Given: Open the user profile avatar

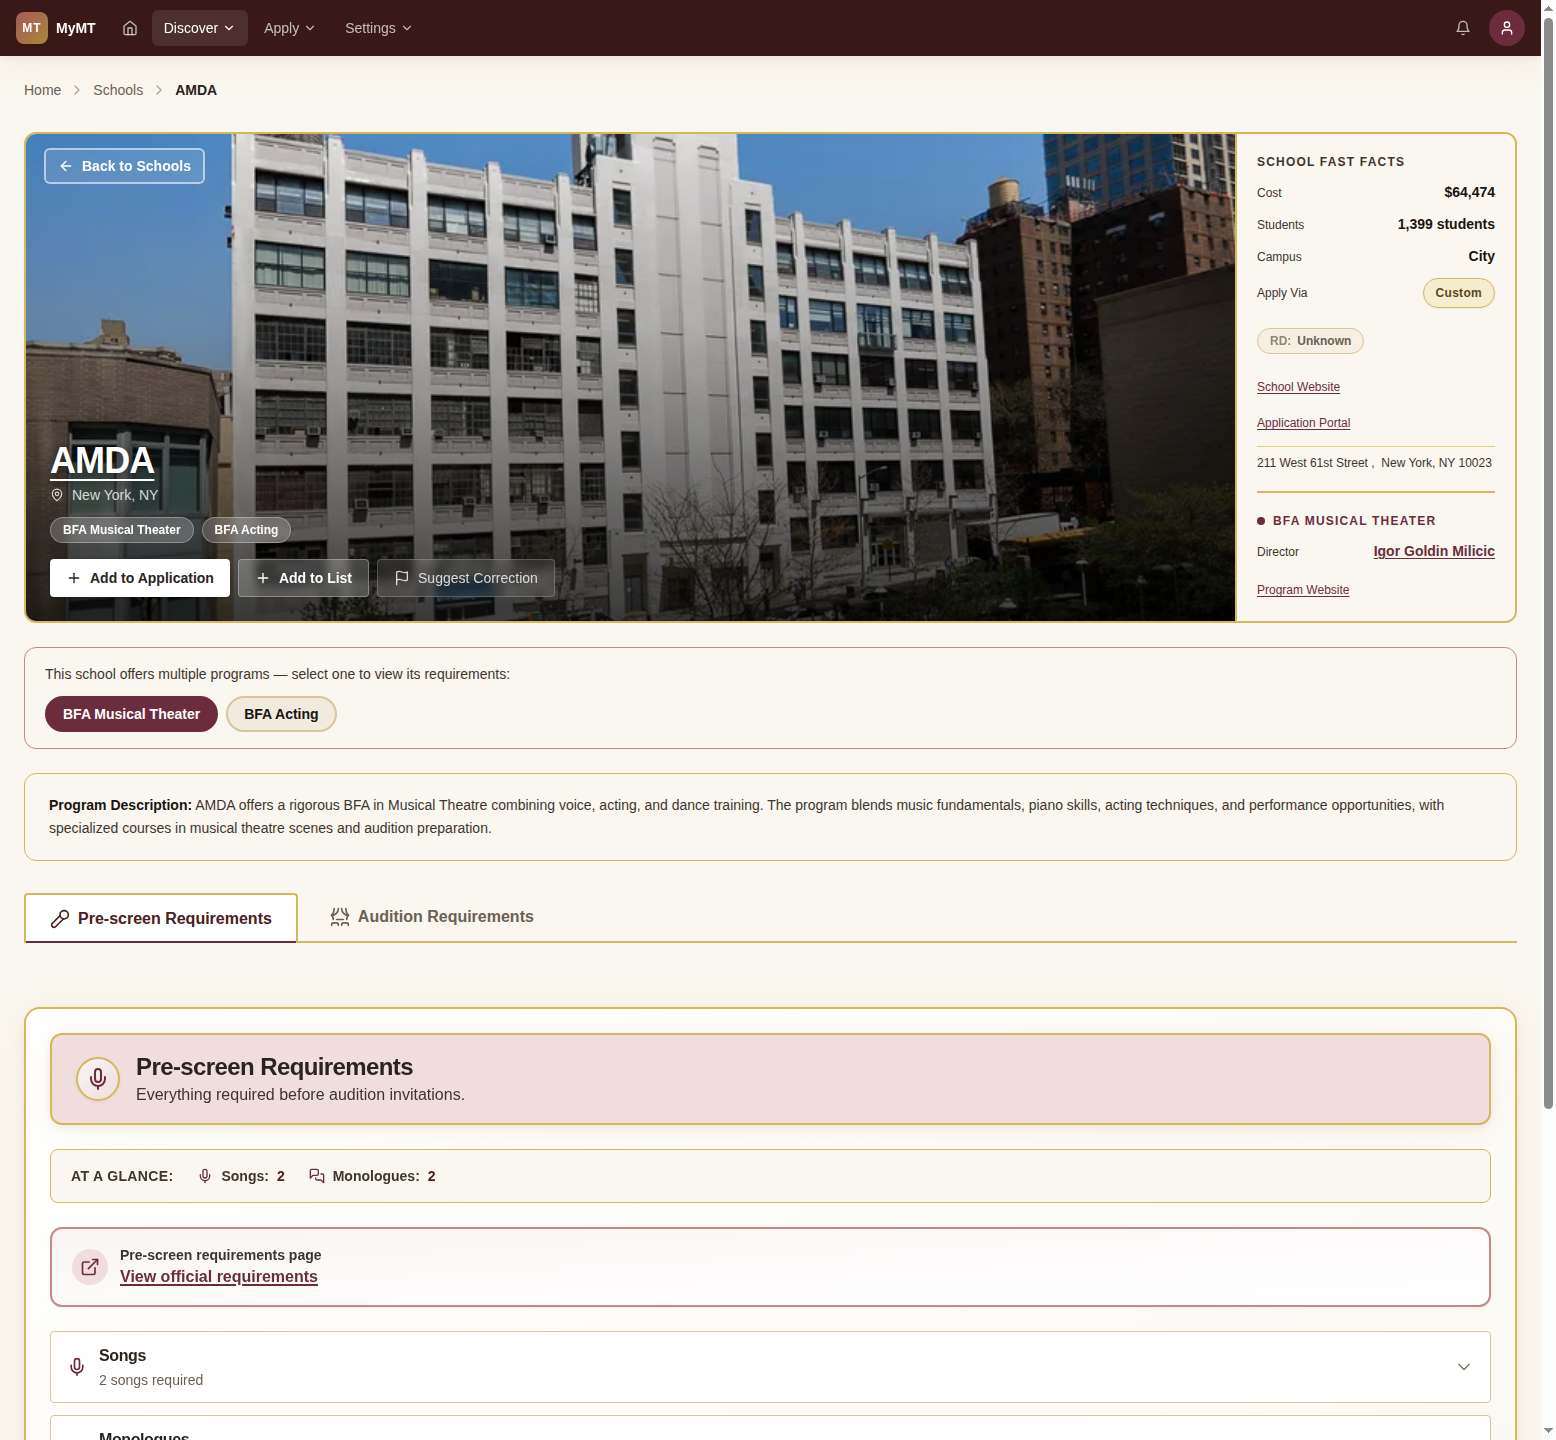Looking at the screenshot, I should click(1506, 28).
